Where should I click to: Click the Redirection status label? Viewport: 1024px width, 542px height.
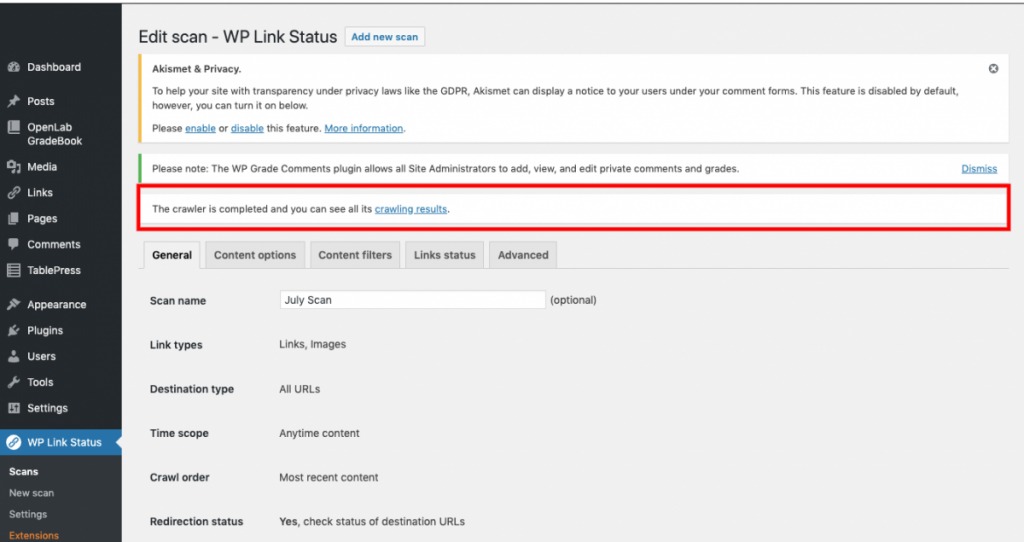point(196,521)
